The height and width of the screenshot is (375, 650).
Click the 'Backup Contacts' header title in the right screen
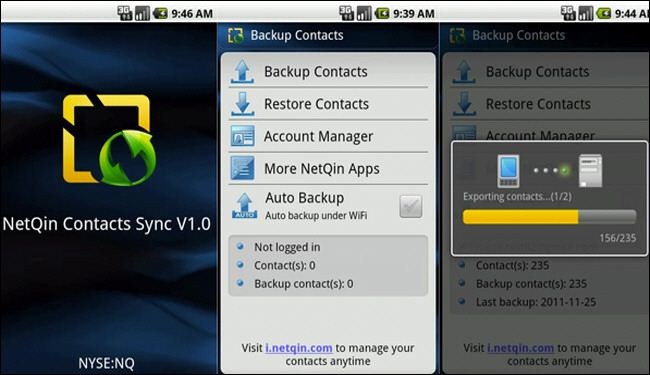519,35
